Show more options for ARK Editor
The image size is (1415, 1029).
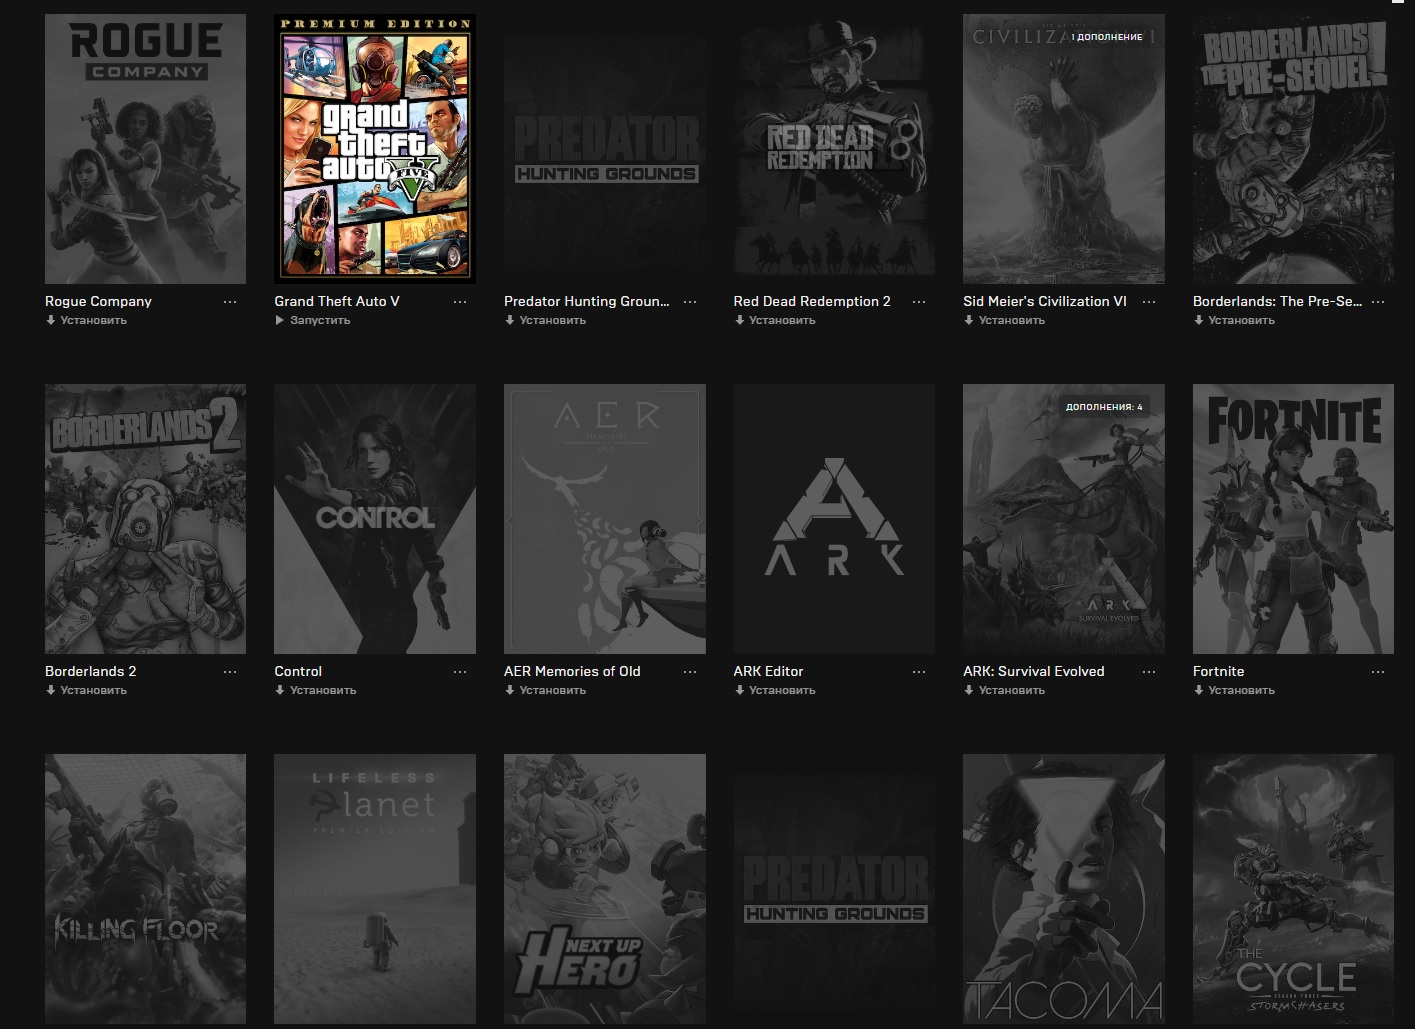click(x=919, y=672)
